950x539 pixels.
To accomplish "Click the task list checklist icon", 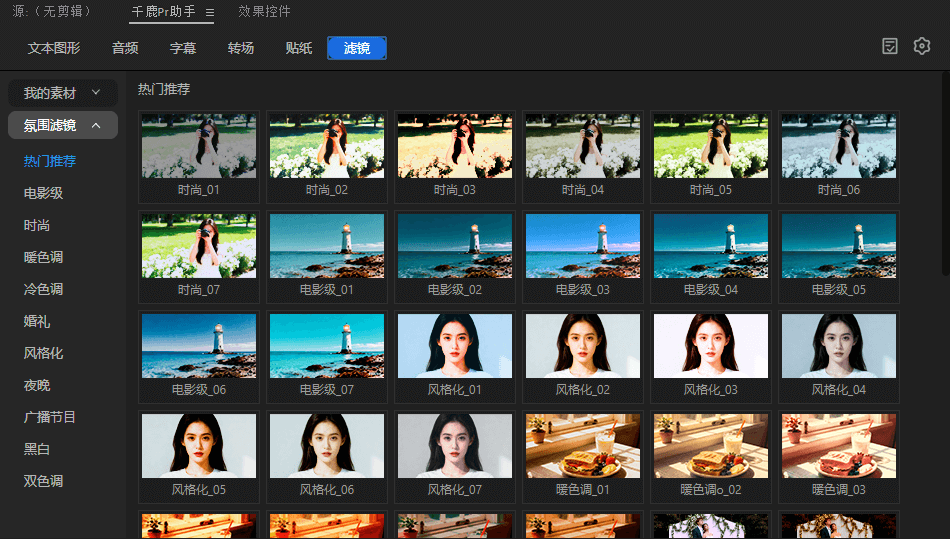I will (890, 47).
